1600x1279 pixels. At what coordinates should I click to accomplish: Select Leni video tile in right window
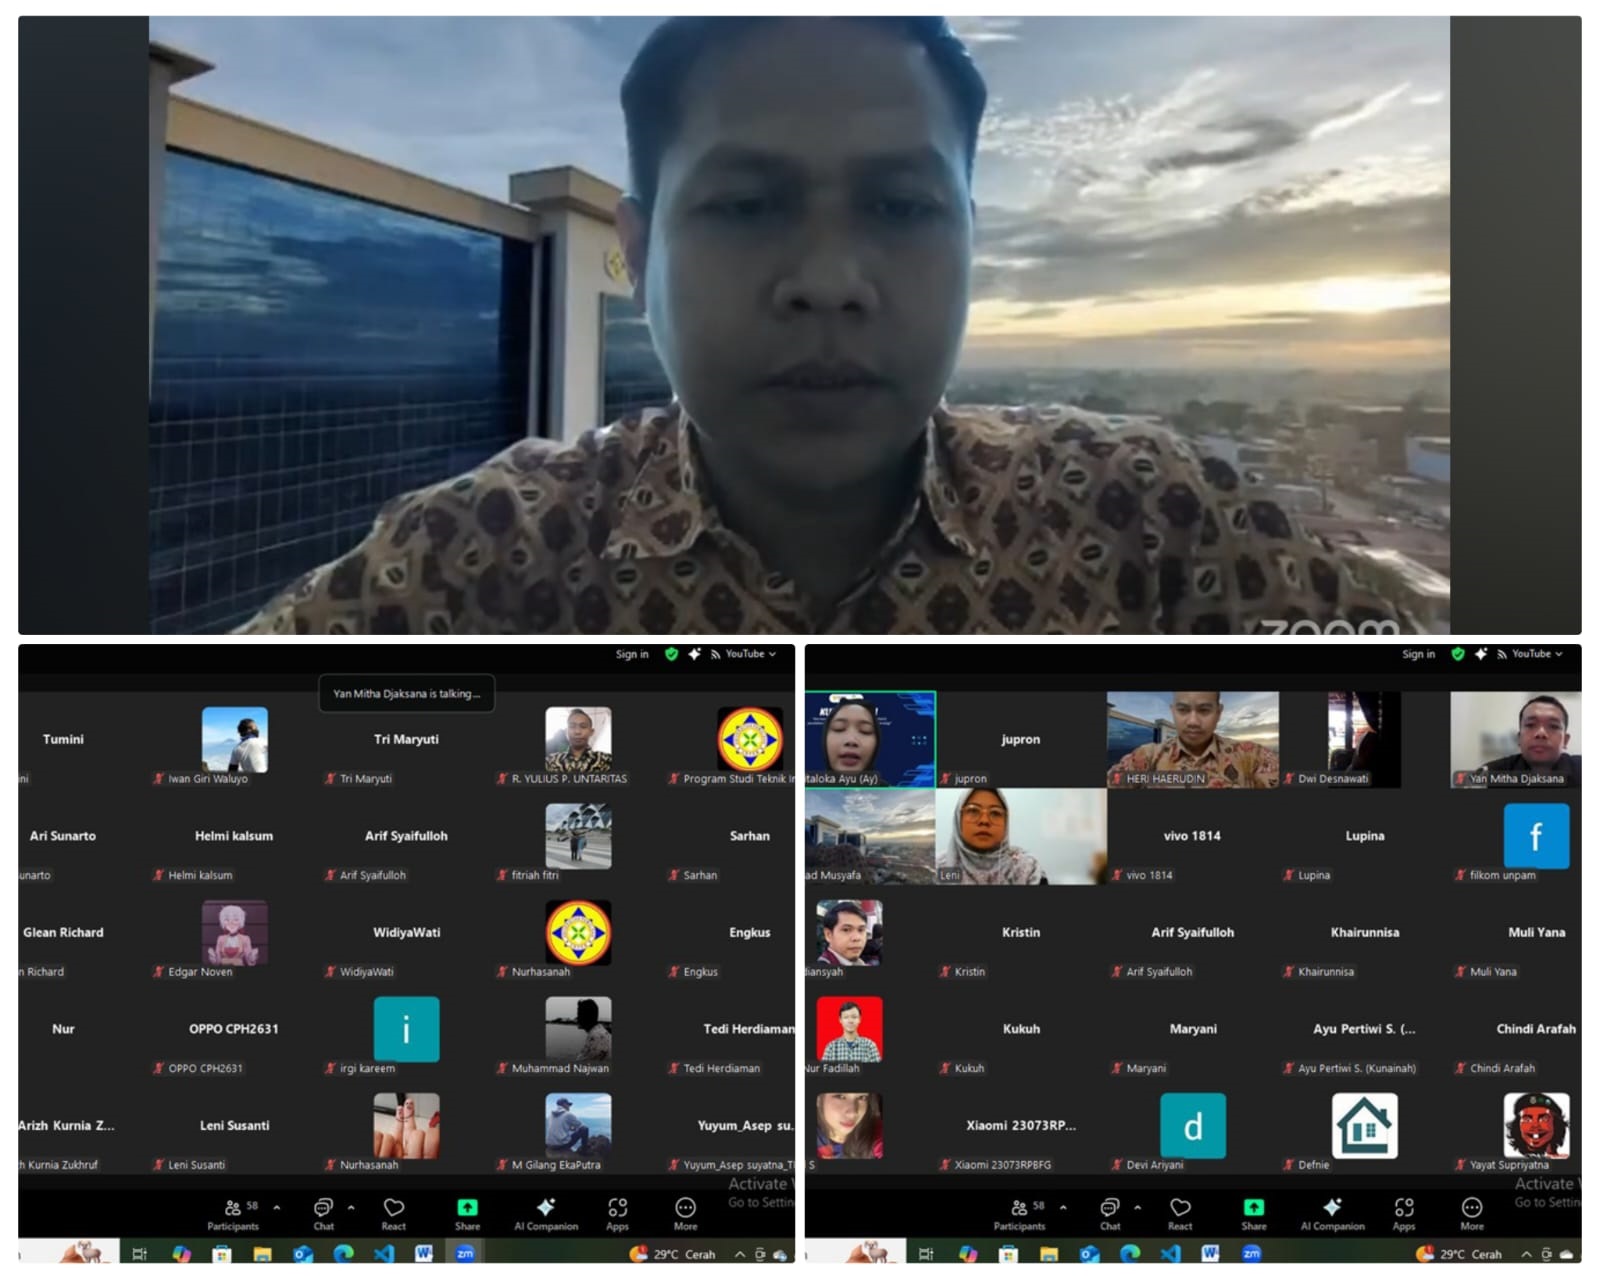coord(1021,836)
